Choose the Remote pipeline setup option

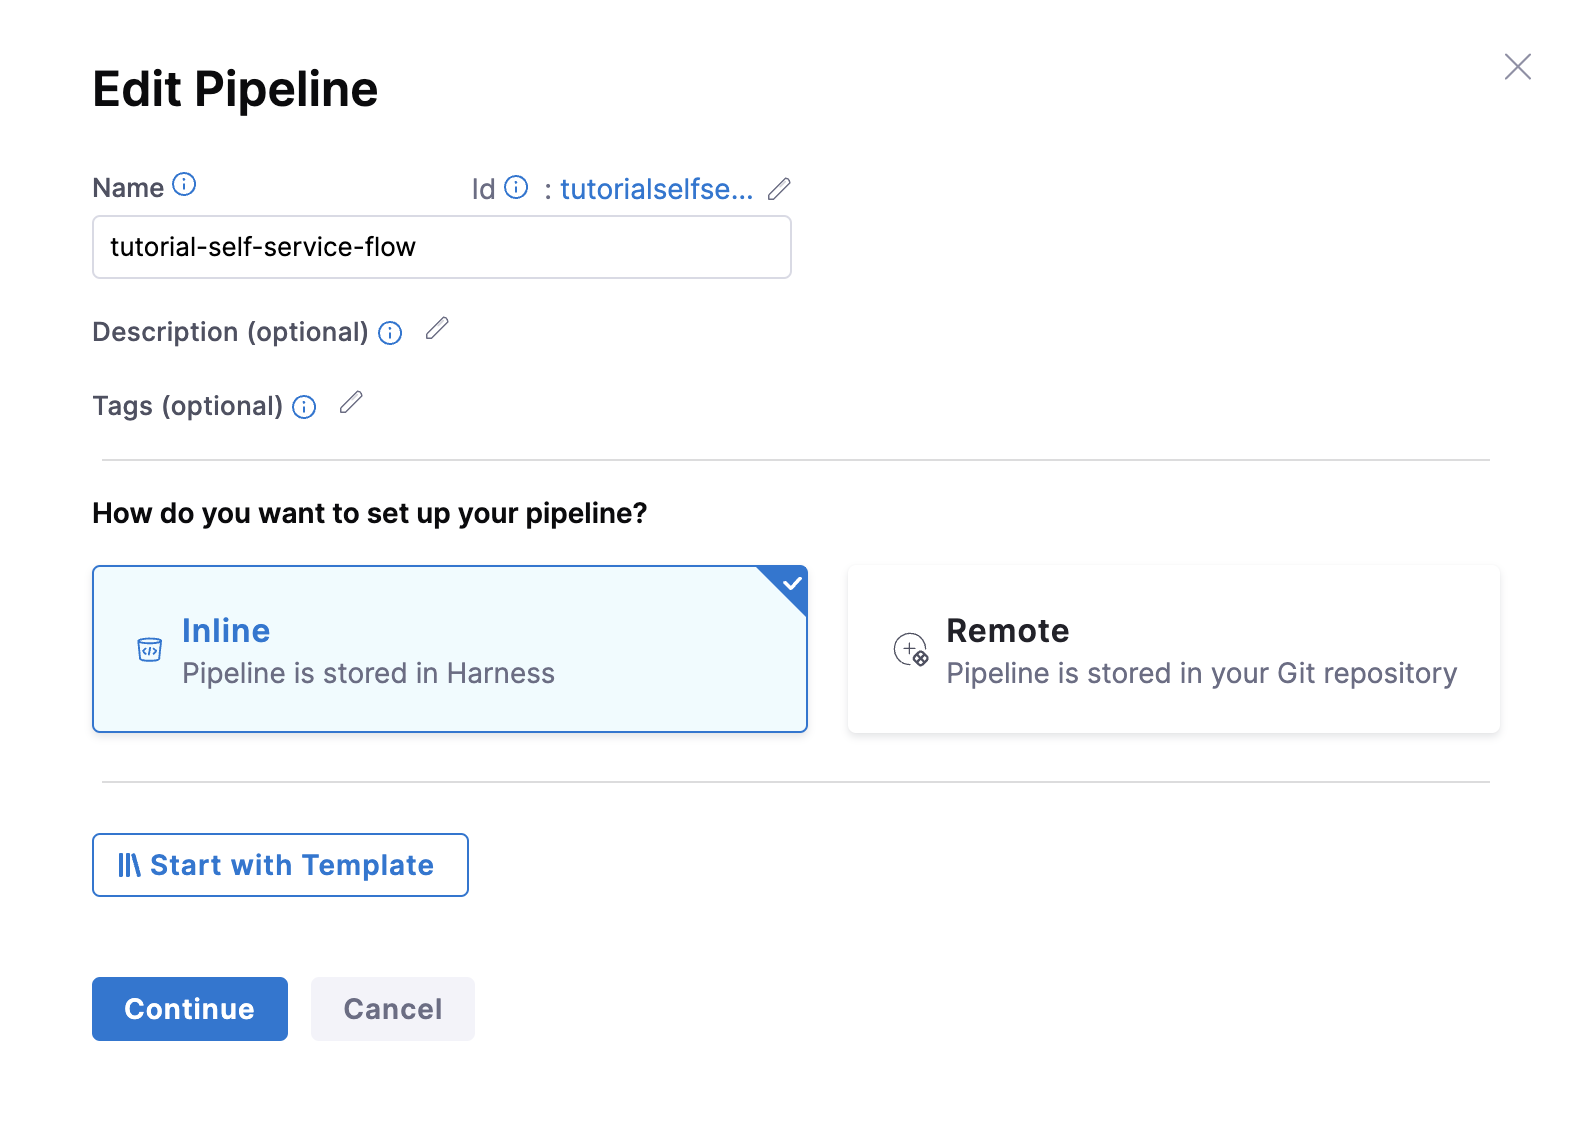(x=1173, y=650)
